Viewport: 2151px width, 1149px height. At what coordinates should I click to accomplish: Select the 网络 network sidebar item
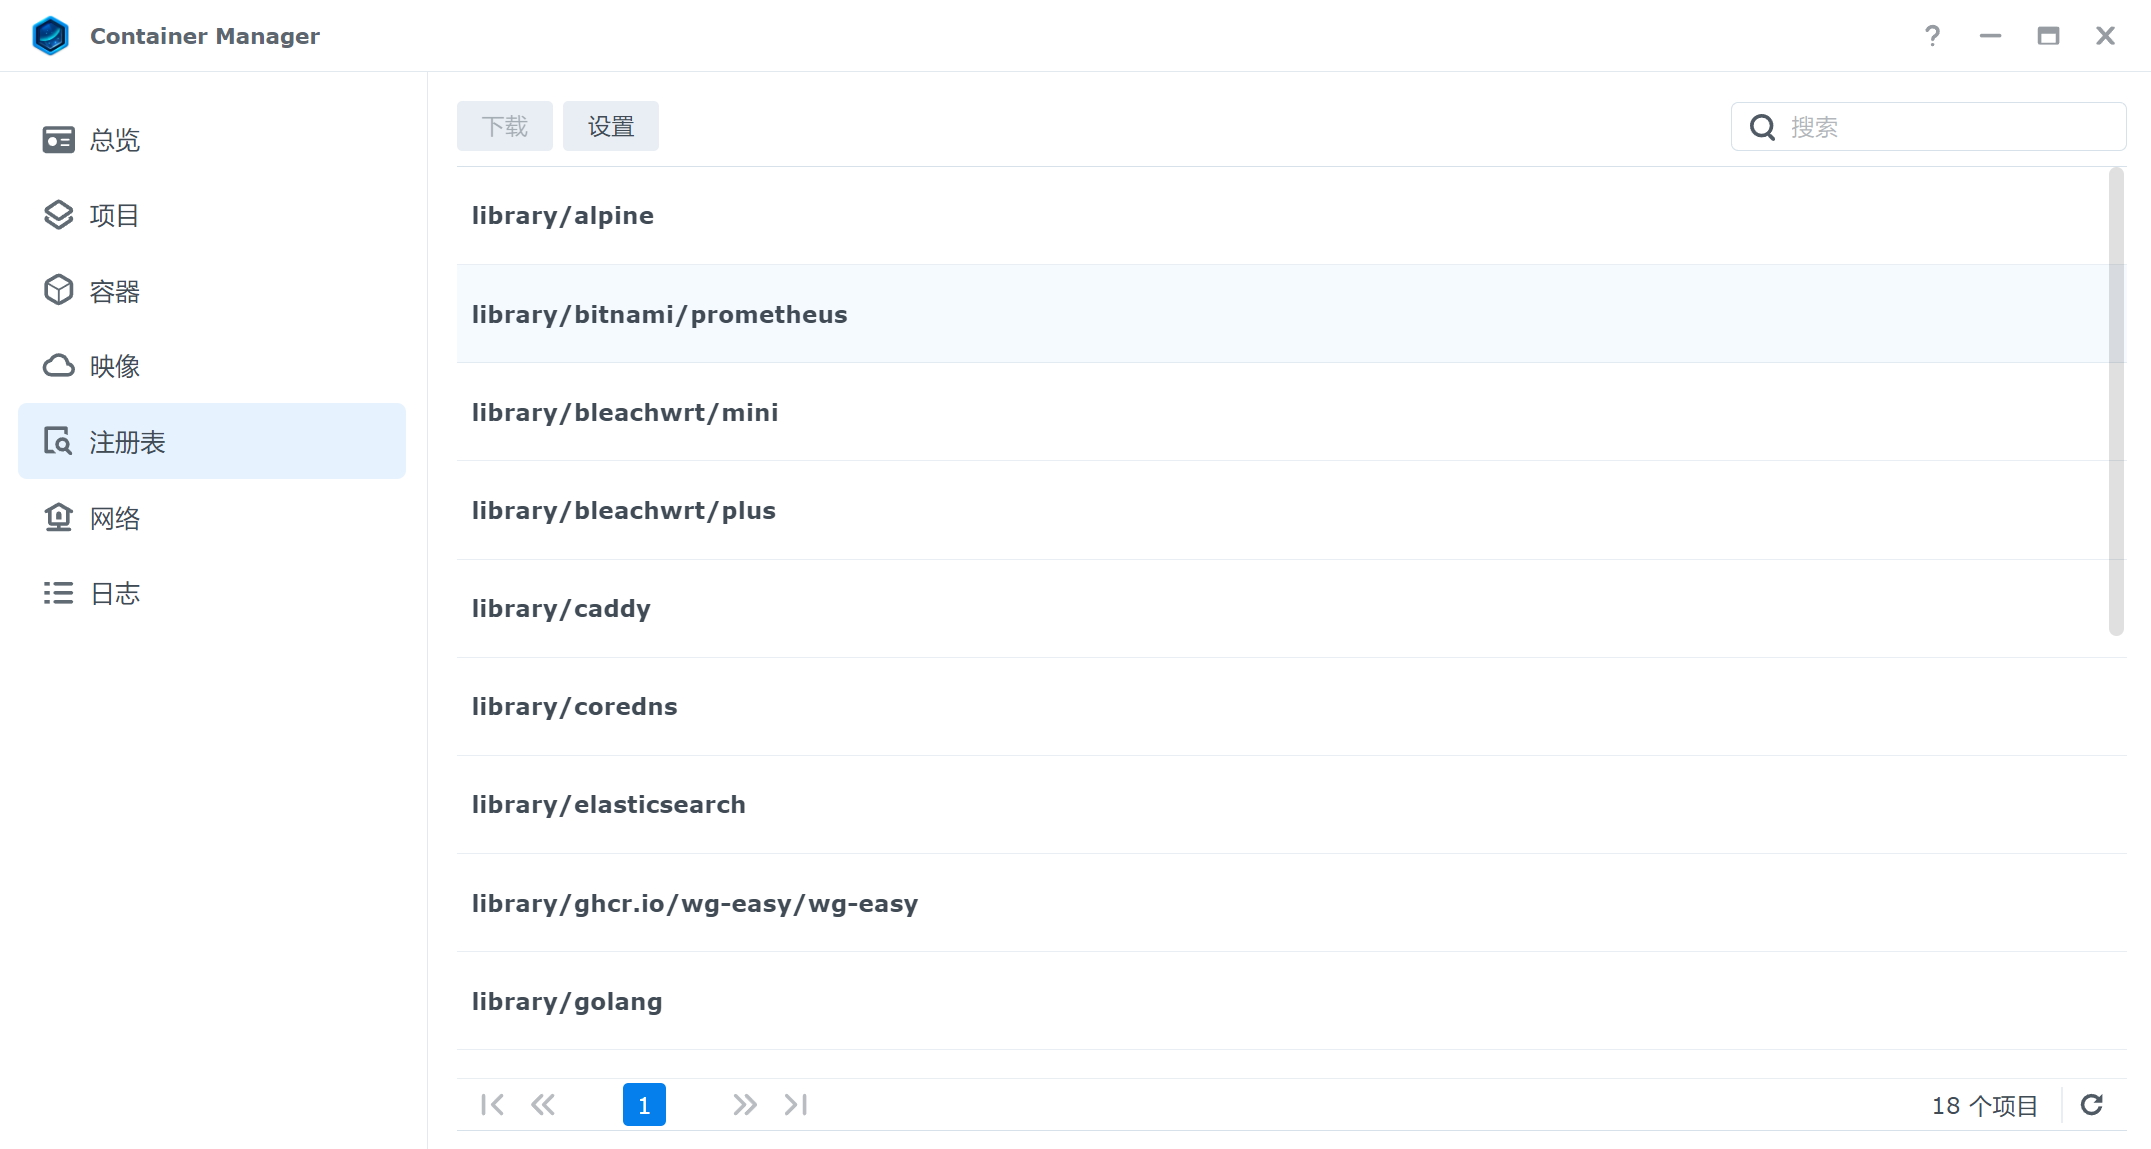click(113, 518)
